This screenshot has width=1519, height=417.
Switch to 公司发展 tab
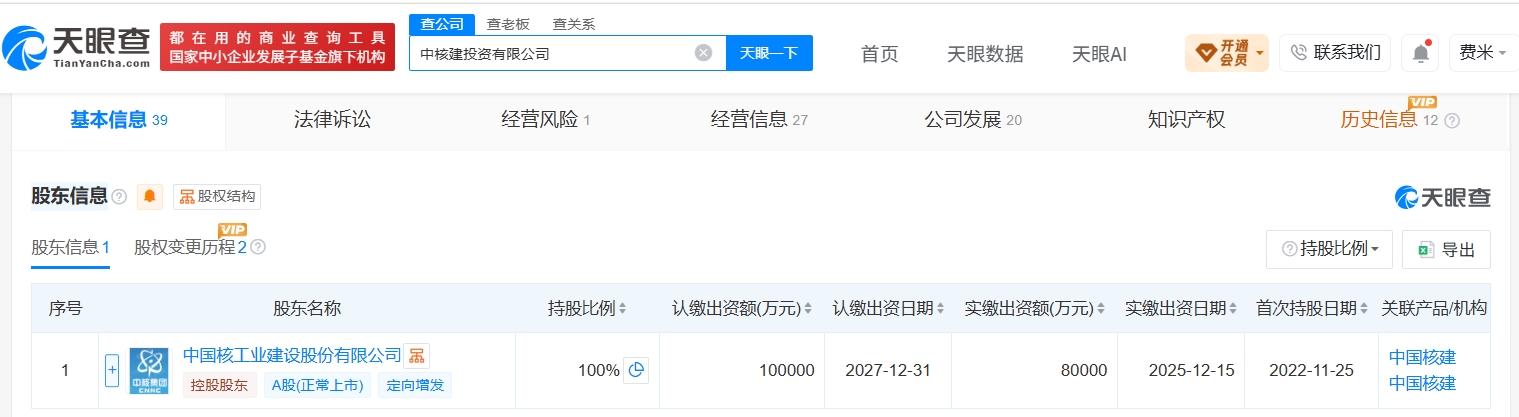(x=973, y=120)
